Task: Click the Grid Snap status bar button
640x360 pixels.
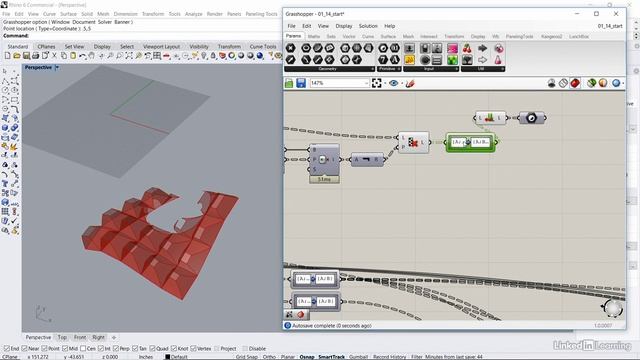Action: click(247, 357)
